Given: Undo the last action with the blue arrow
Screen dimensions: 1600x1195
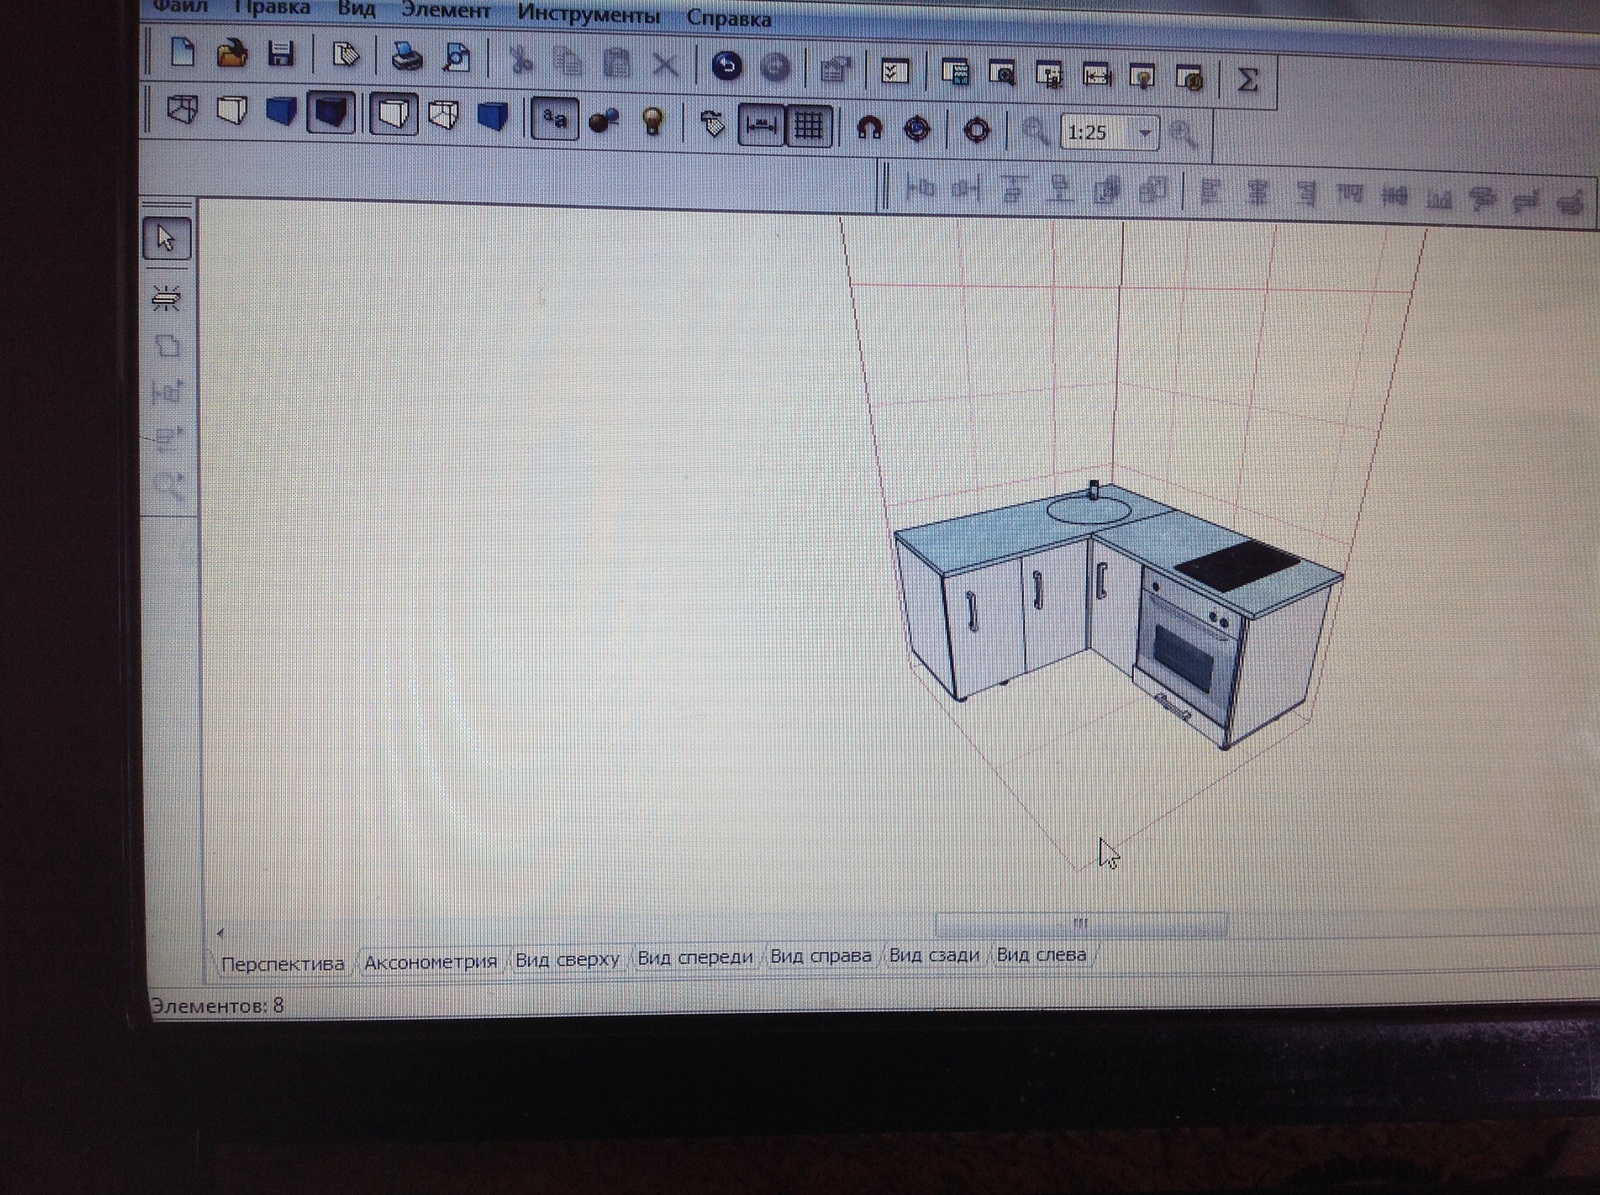Looking at the screenshot, I should point(727,67).
